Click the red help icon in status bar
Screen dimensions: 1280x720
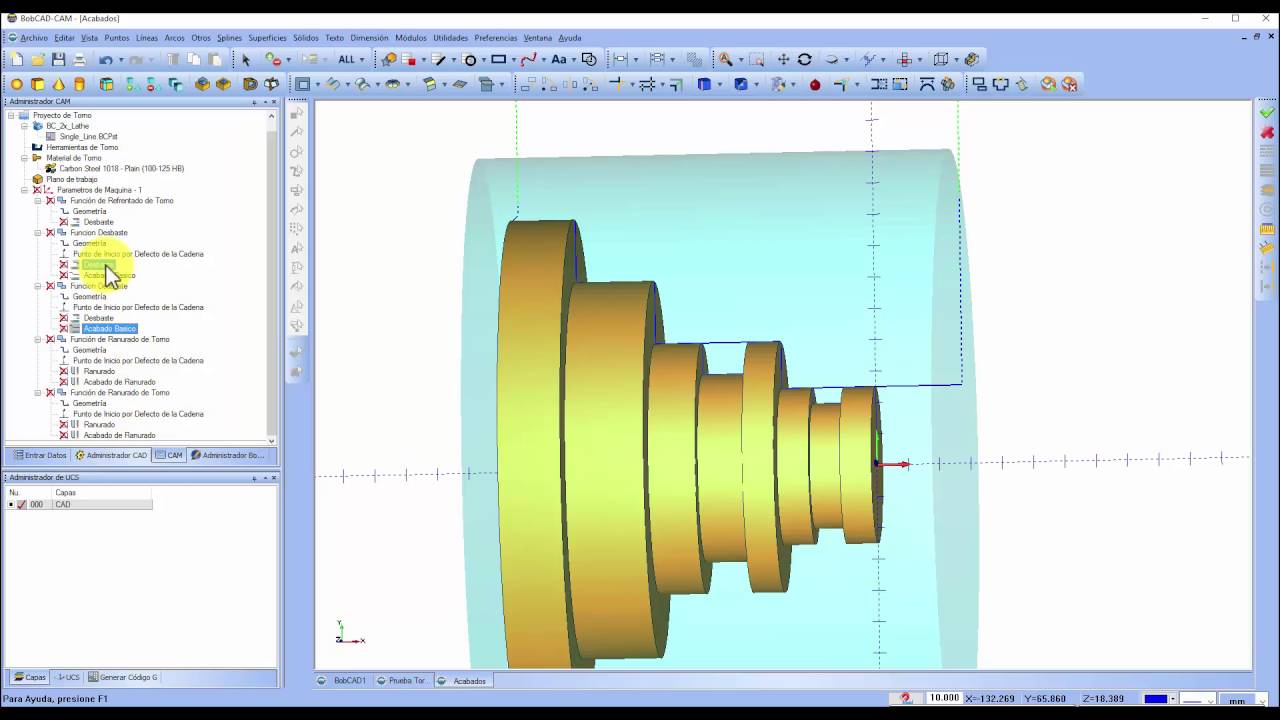[906, 698]
